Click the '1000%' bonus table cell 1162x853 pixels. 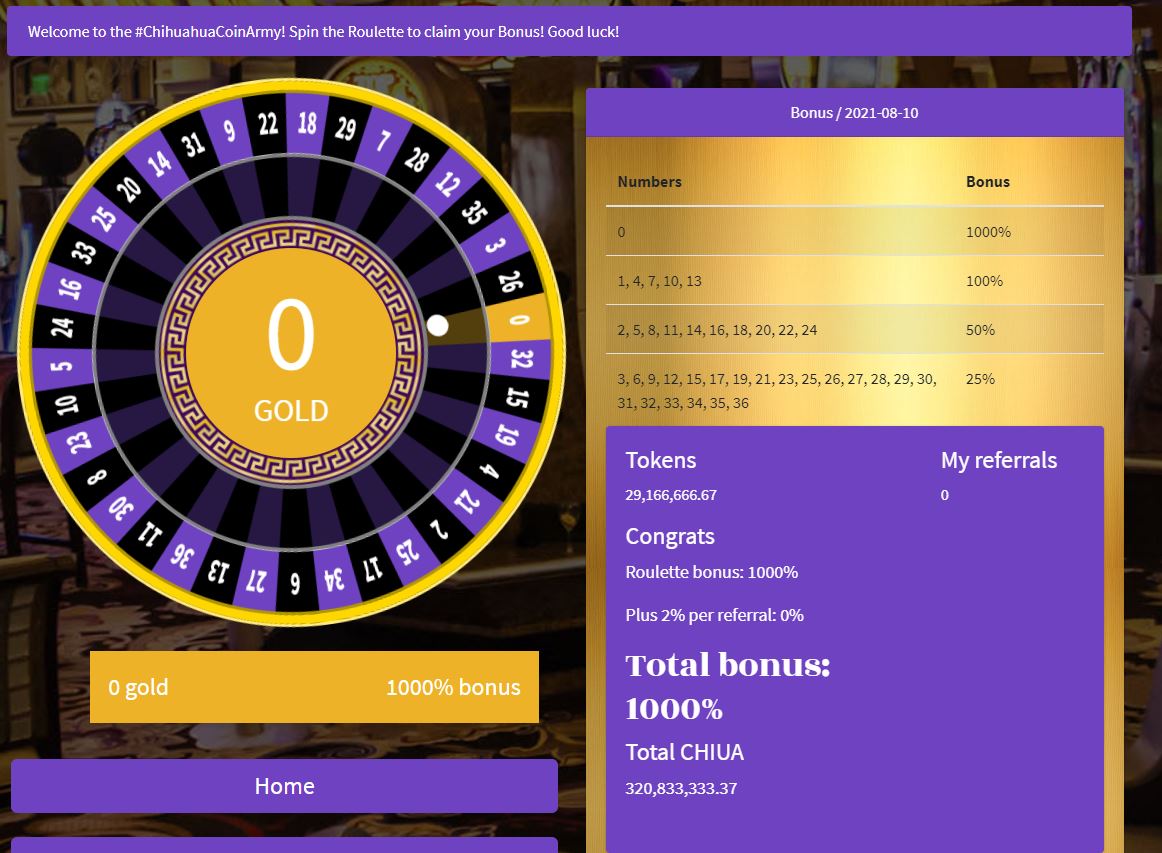(x=988, y=232)
